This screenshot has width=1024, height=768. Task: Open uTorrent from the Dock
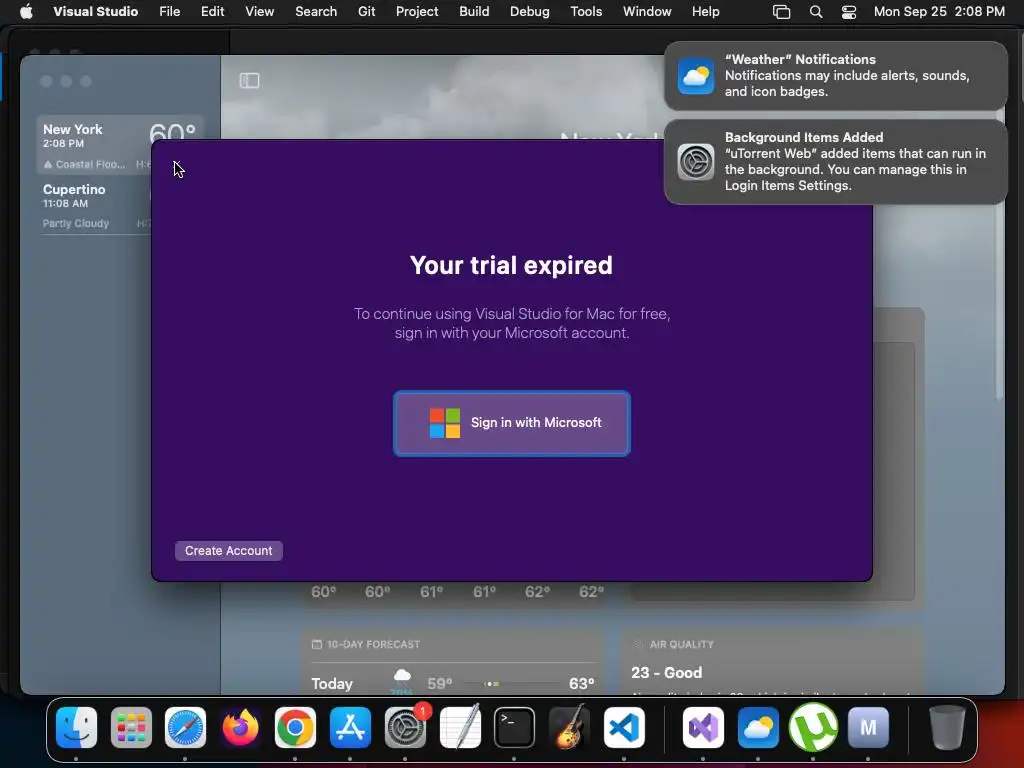[x=813, y=727]
